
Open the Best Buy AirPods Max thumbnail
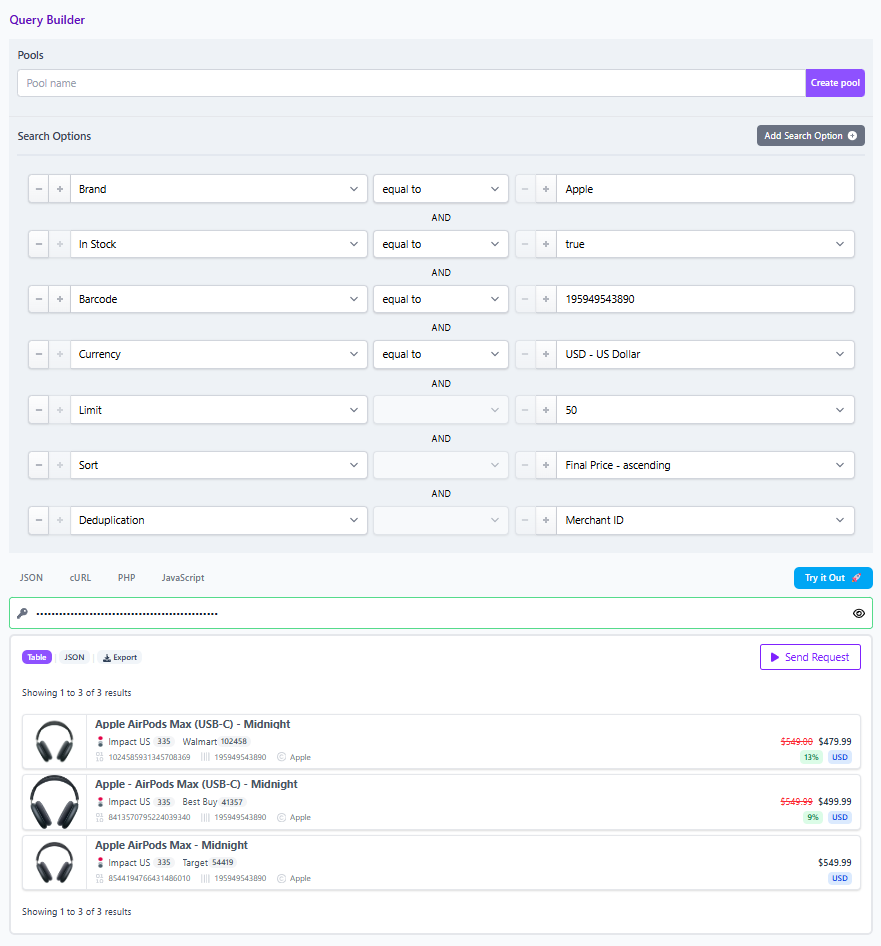55,802
